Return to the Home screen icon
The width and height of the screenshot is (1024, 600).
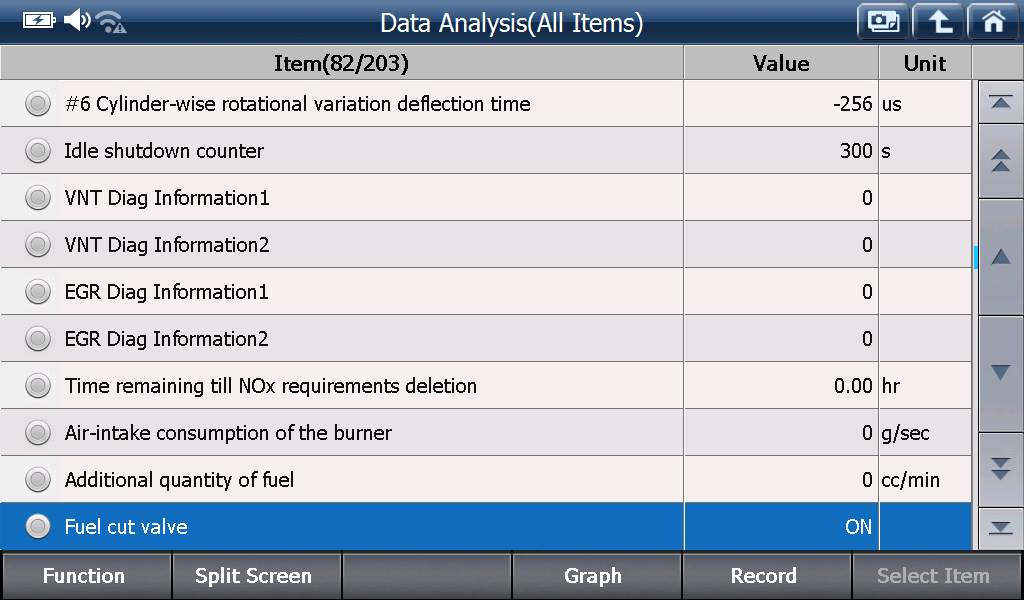coord(993,22)
